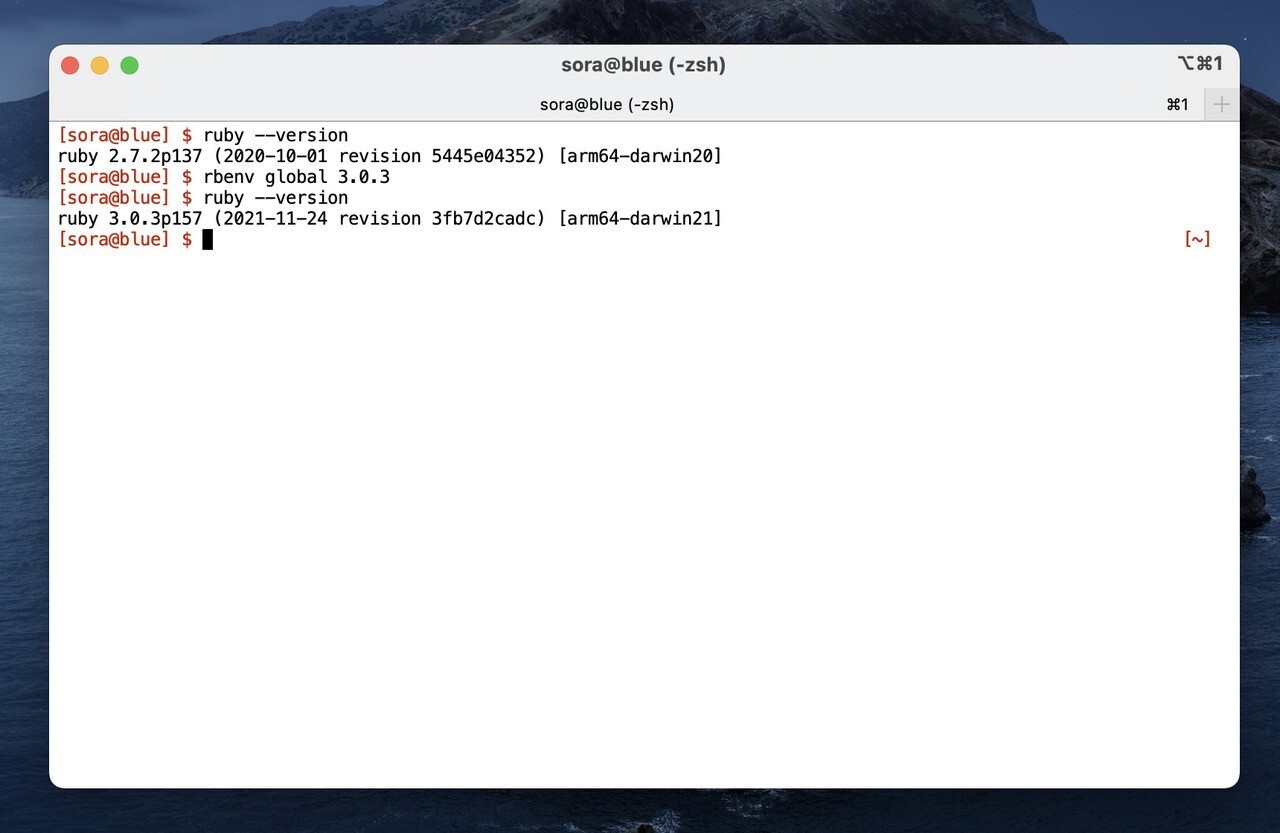The image size is (1280, 833).
Task: Close the terminal window with the red button
Action: click(x=70, y=65)
